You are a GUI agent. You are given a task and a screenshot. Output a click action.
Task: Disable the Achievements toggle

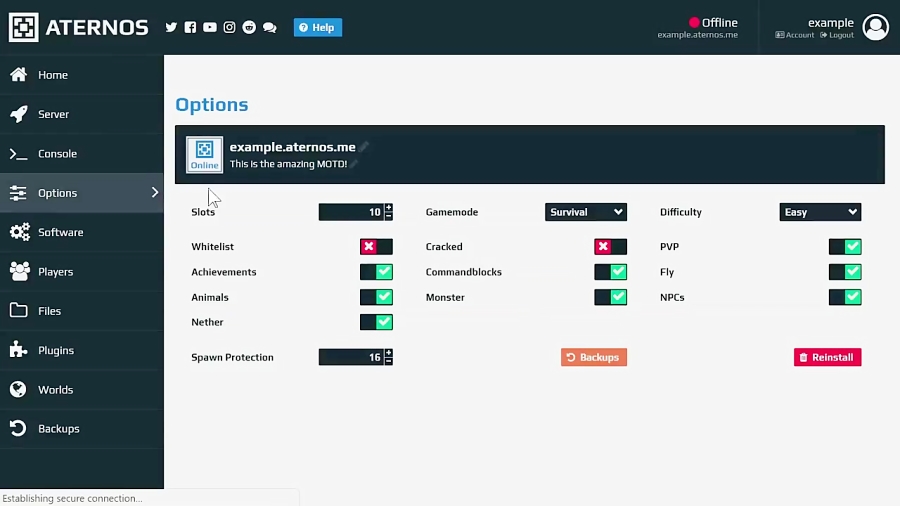376,272
